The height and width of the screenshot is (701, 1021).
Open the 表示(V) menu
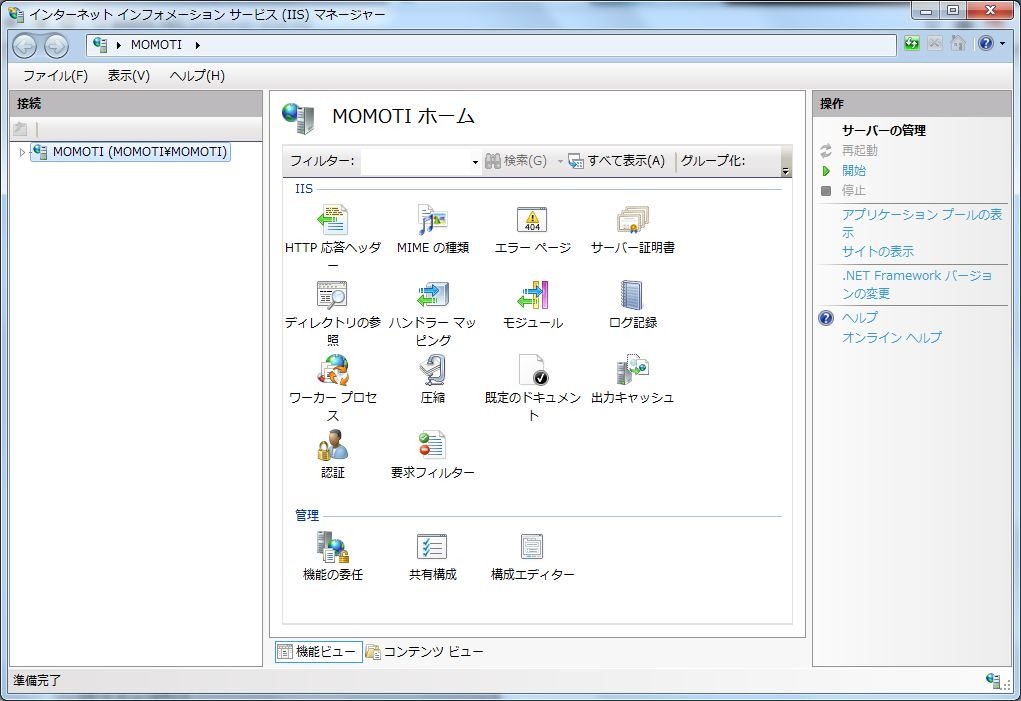pos(128,76)
